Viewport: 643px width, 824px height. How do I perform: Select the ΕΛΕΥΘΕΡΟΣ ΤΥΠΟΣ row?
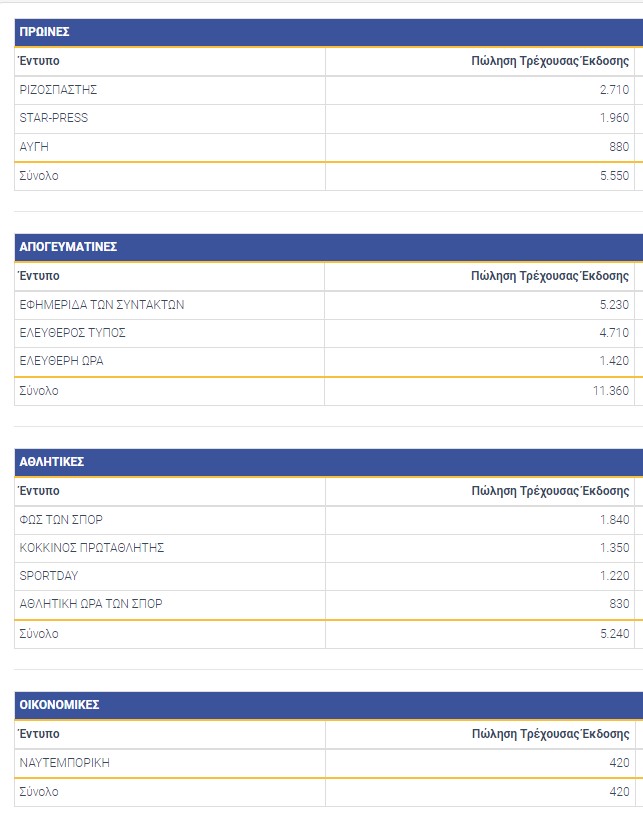72,333
